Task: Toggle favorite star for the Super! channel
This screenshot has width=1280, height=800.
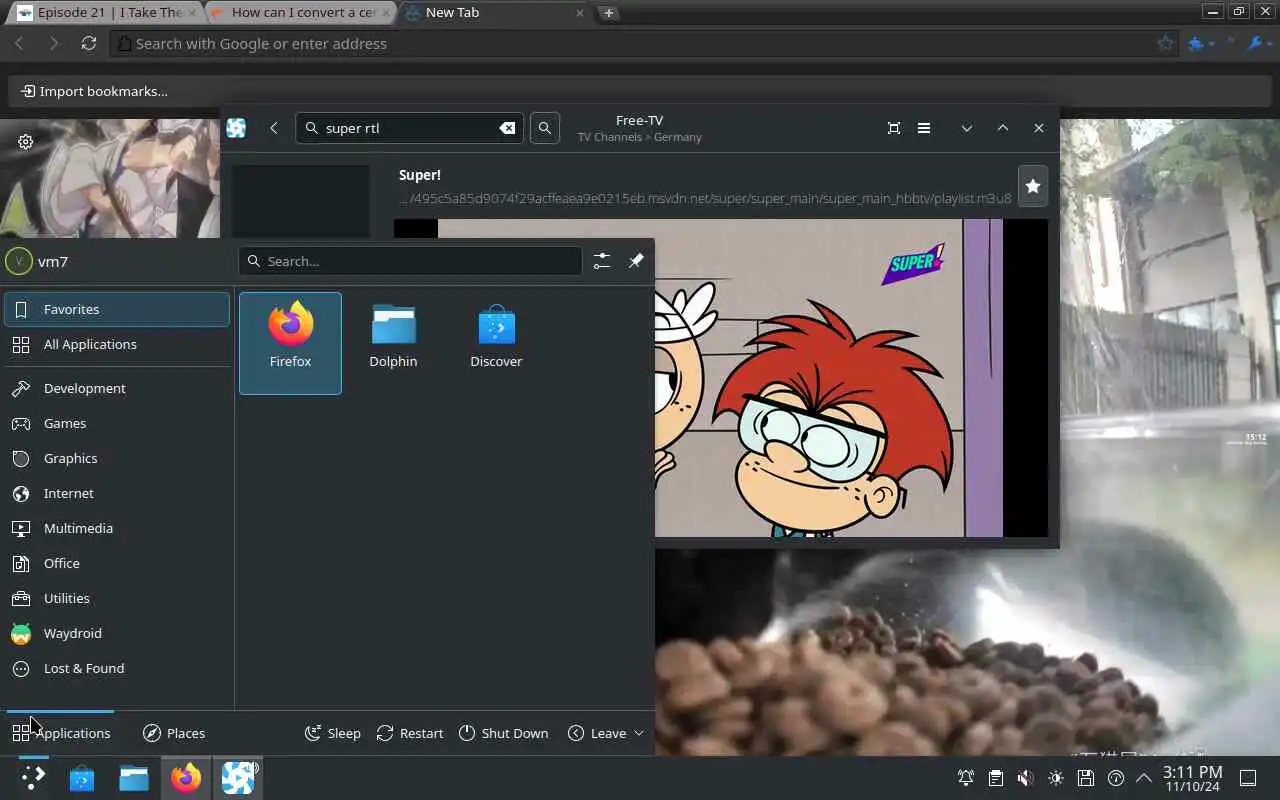Action: [1032, 186]
